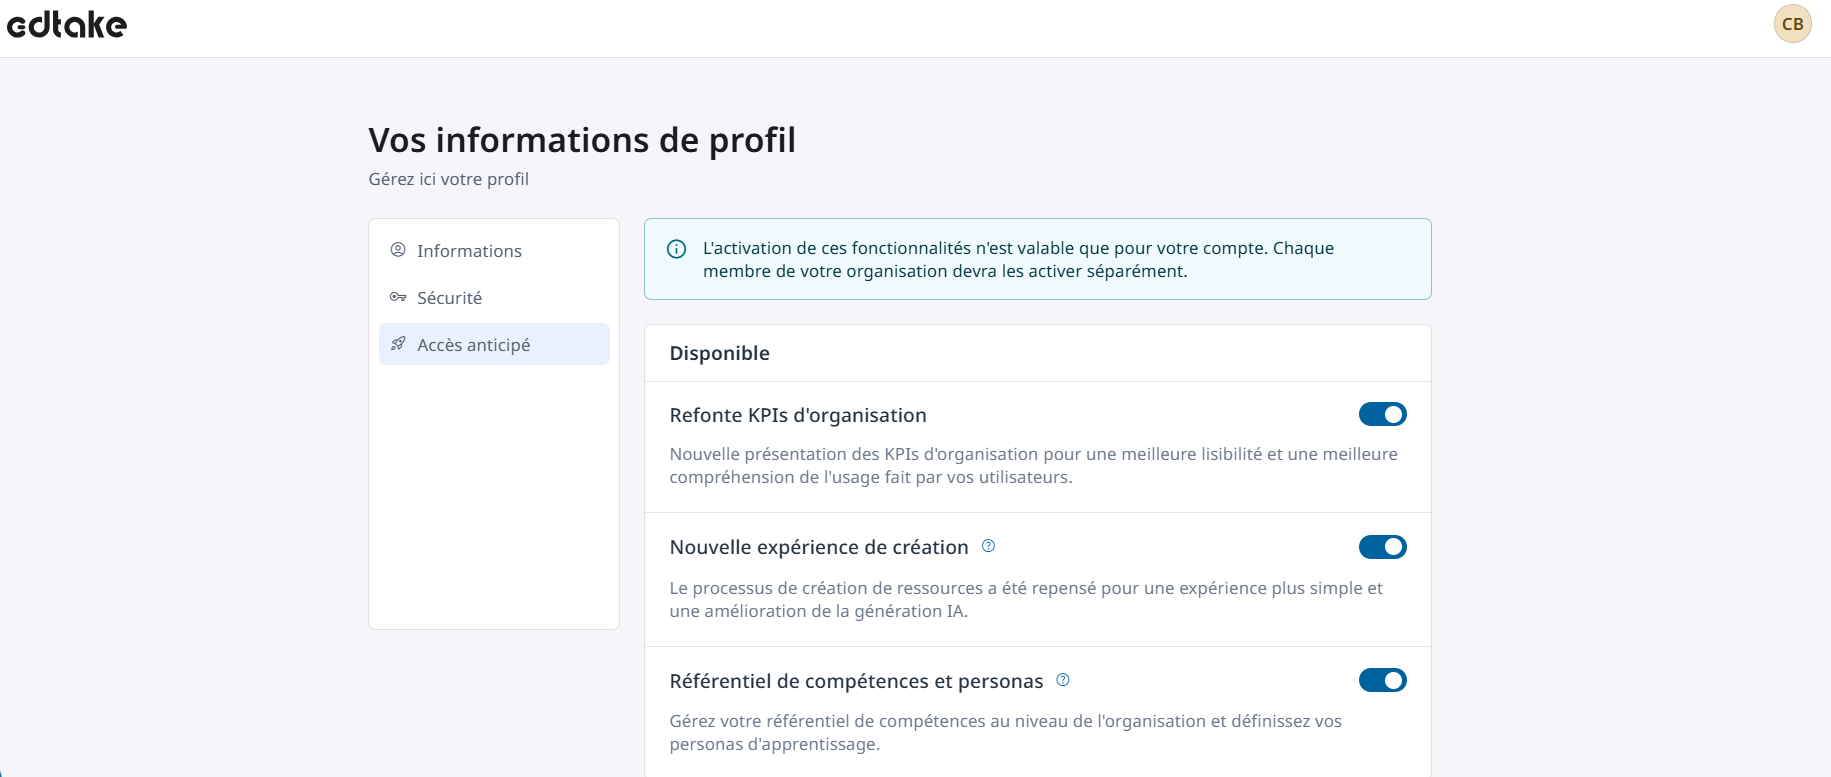1831x777 pixels.
Task: Click the key icon beside Sécurité
Action: pyautogui.click(x=398, y=297)
